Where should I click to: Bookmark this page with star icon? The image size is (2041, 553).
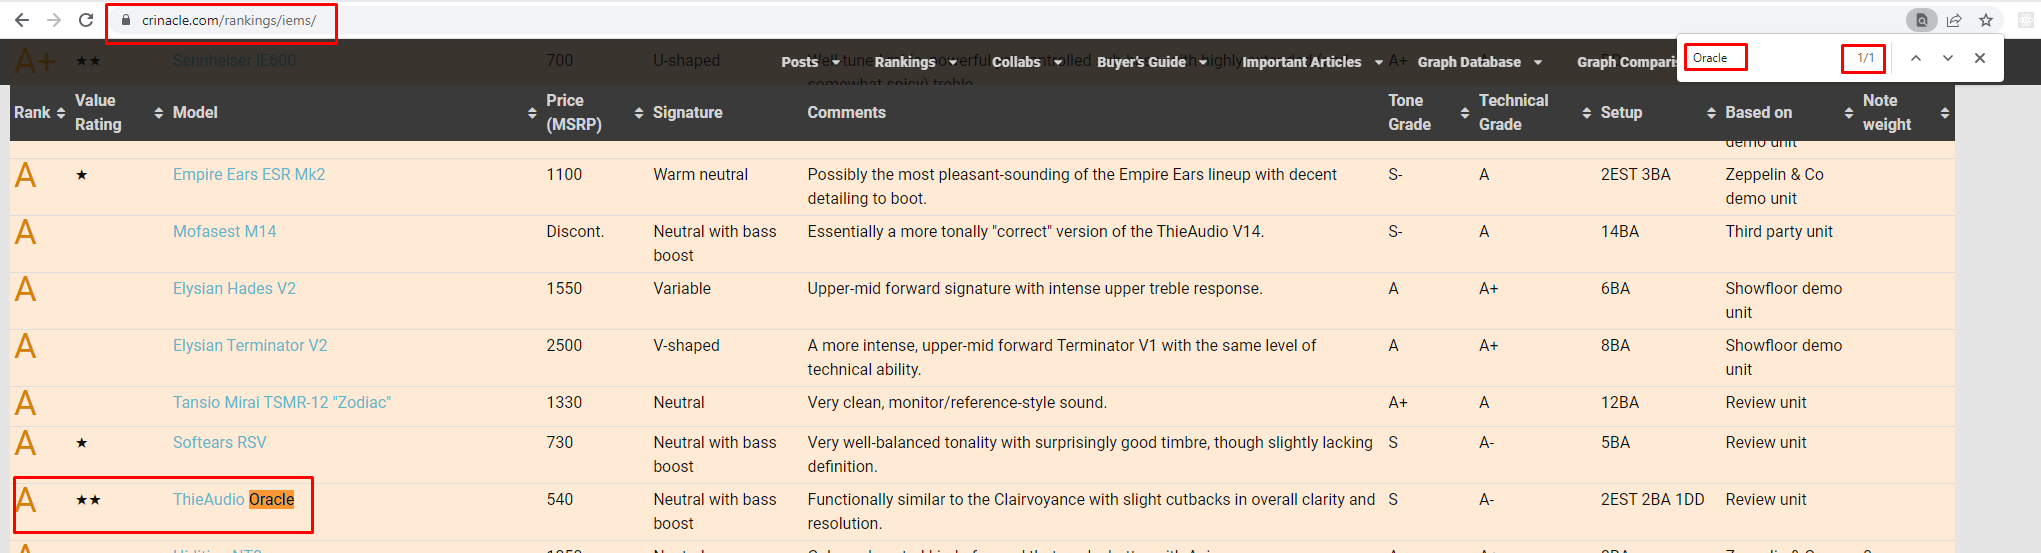1986,20
